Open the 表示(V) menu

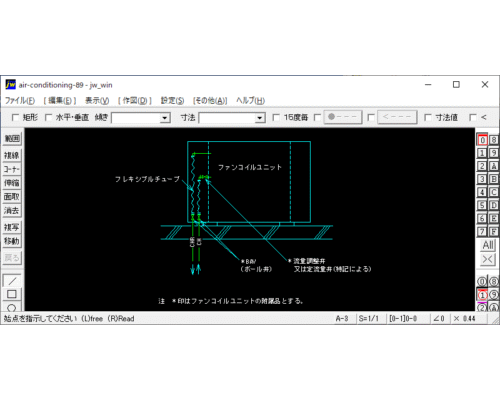click(x=97, y=100)
